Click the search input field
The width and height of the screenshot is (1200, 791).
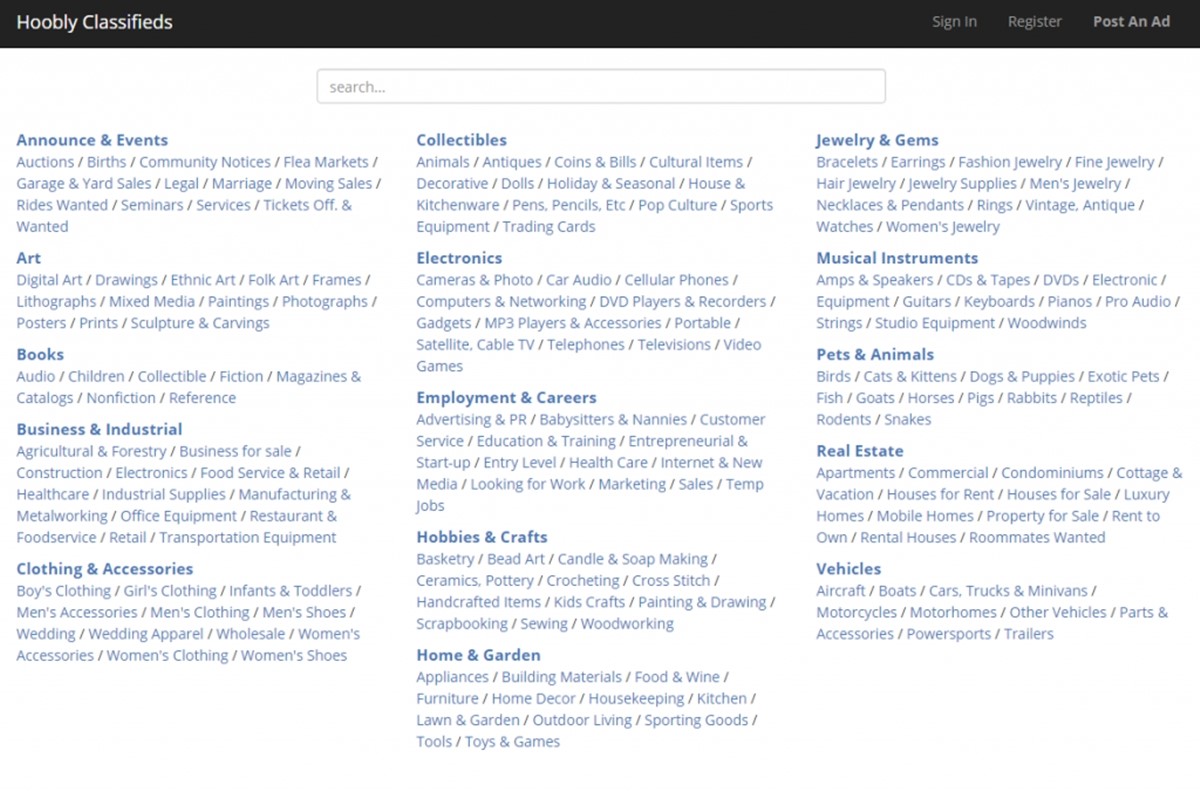click(x=600, y=87)
